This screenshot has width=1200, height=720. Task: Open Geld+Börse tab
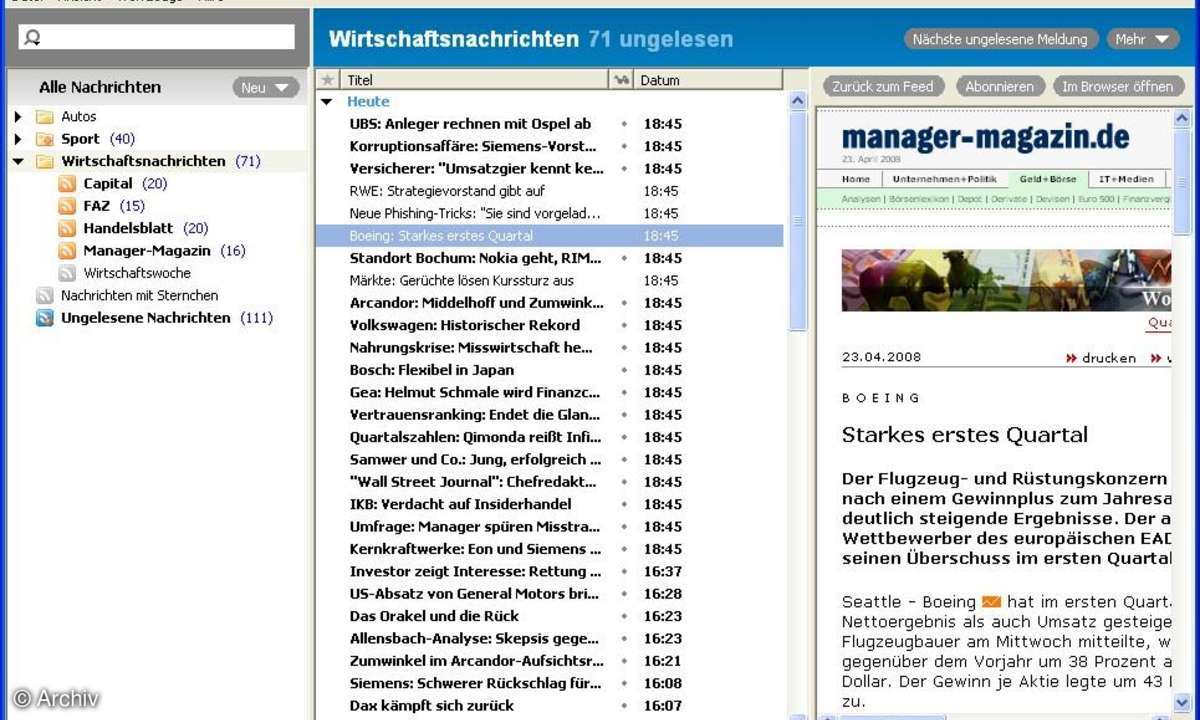(x=1048, y=179)
